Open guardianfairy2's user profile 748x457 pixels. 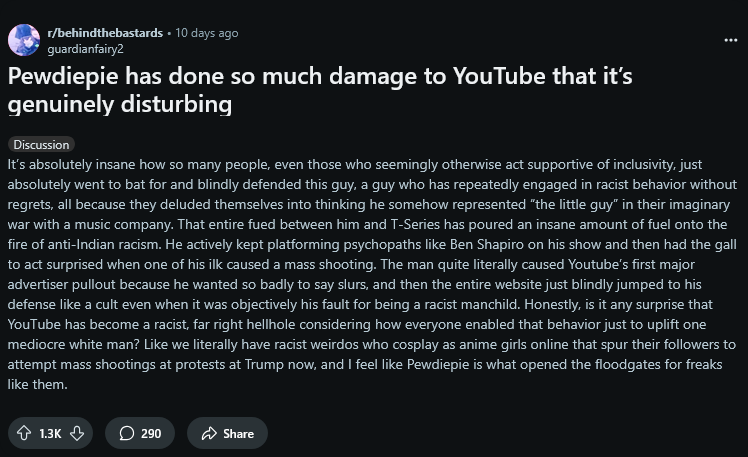pyautogui.click(x=85, y=48)
